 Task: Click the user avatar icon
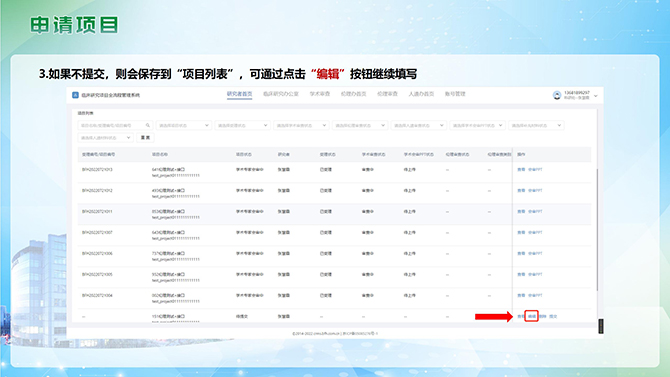click(556, 95)
